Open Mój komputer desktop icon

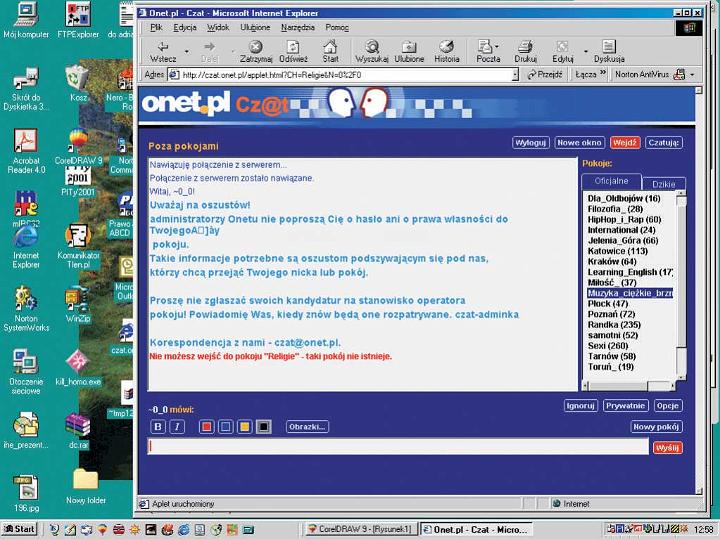pos(26,20)
